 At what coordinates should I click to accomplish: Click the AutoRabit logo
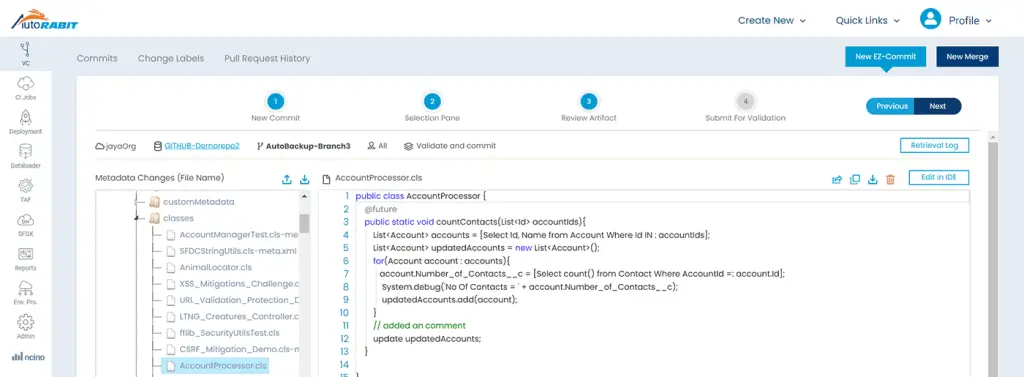point(44,19)
